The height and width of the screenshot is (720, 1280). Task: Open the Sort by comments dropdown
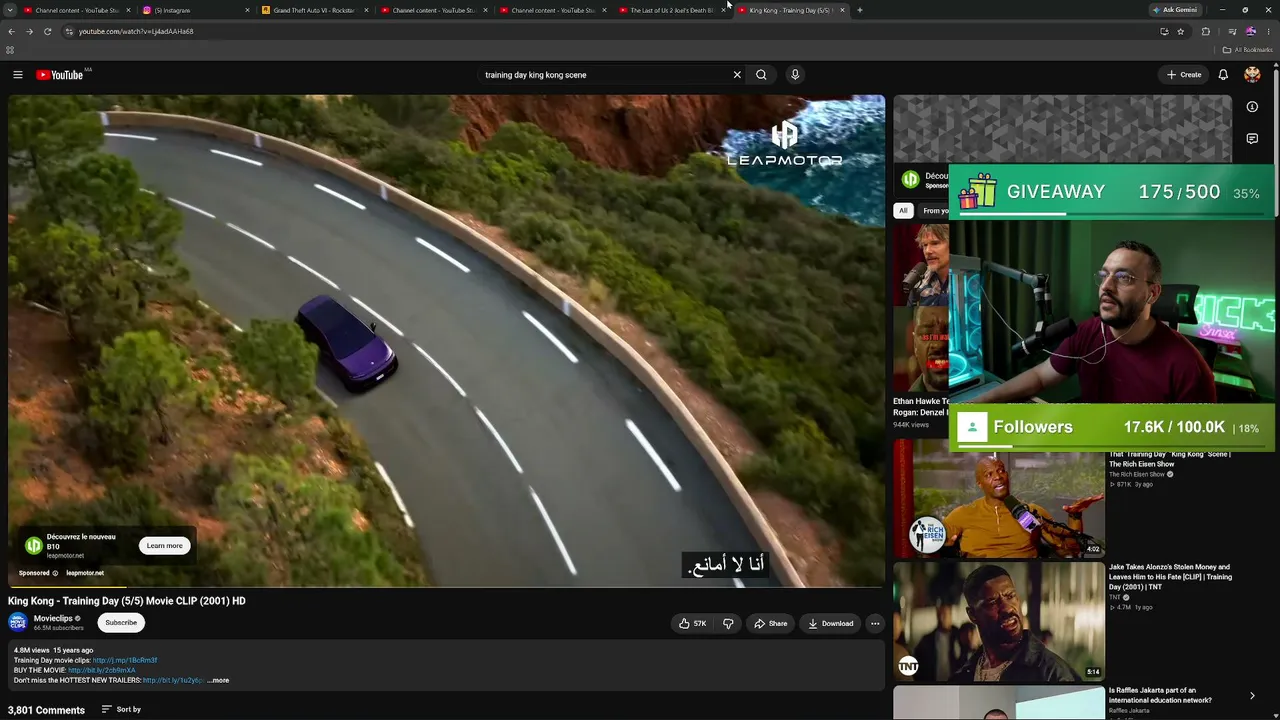(x=121, y=709)
